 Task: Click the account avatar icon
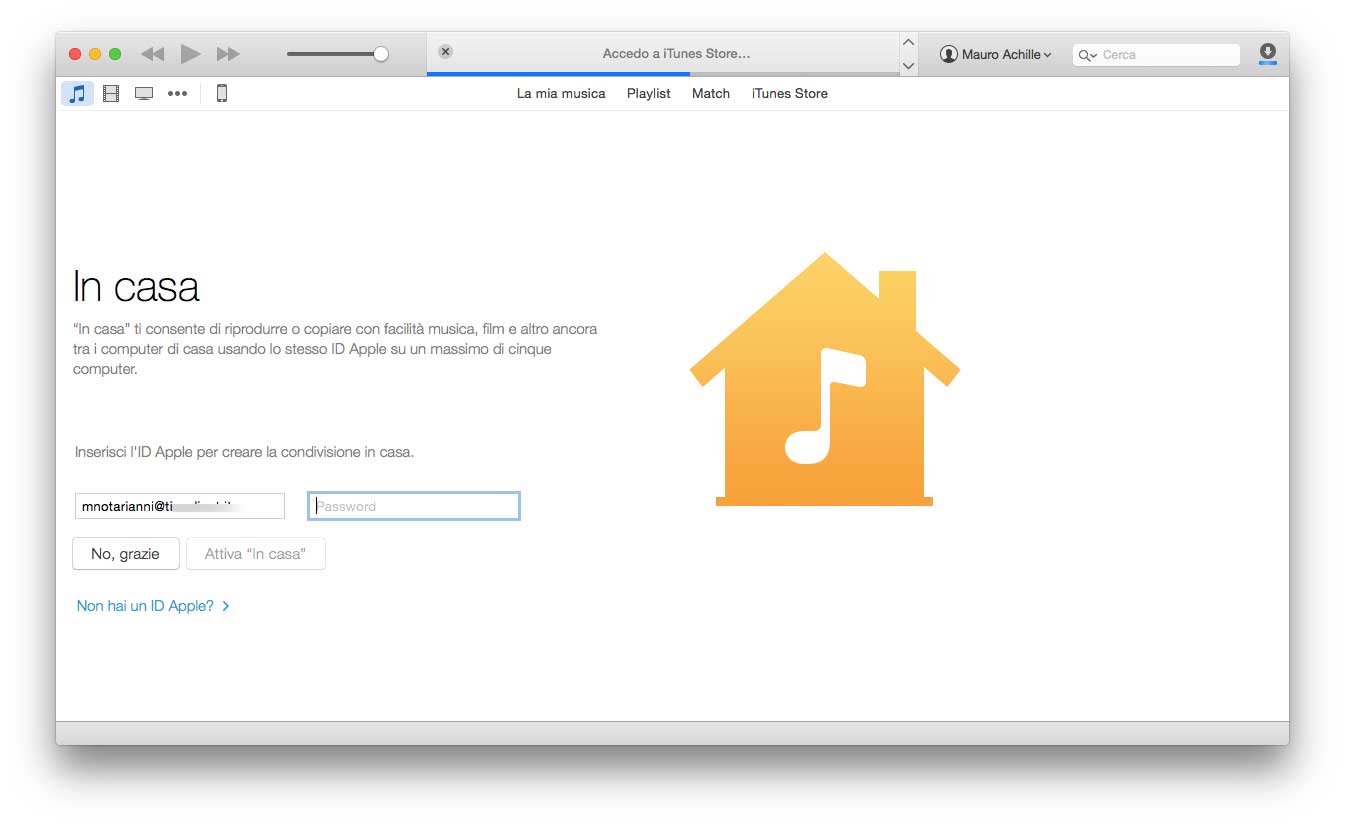pyautogui.click(x=949, y=54)
